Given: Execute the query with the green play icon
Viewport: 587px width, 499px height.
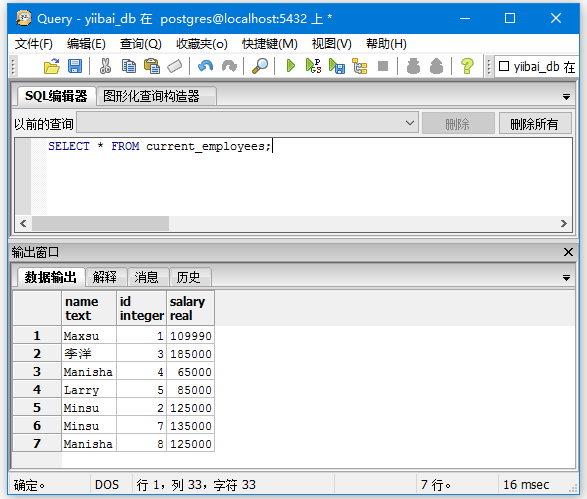Looking at the screenshot, I should coord(290,66).
